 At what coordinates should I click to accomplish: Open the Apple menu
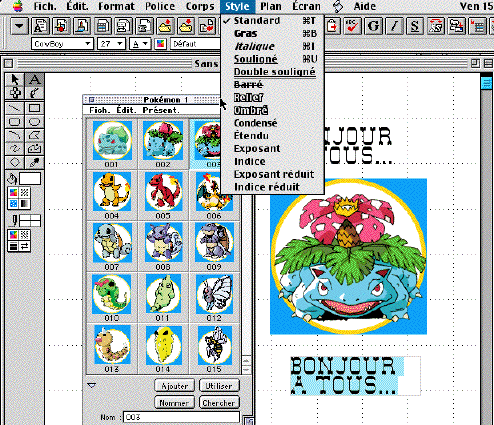17,6
